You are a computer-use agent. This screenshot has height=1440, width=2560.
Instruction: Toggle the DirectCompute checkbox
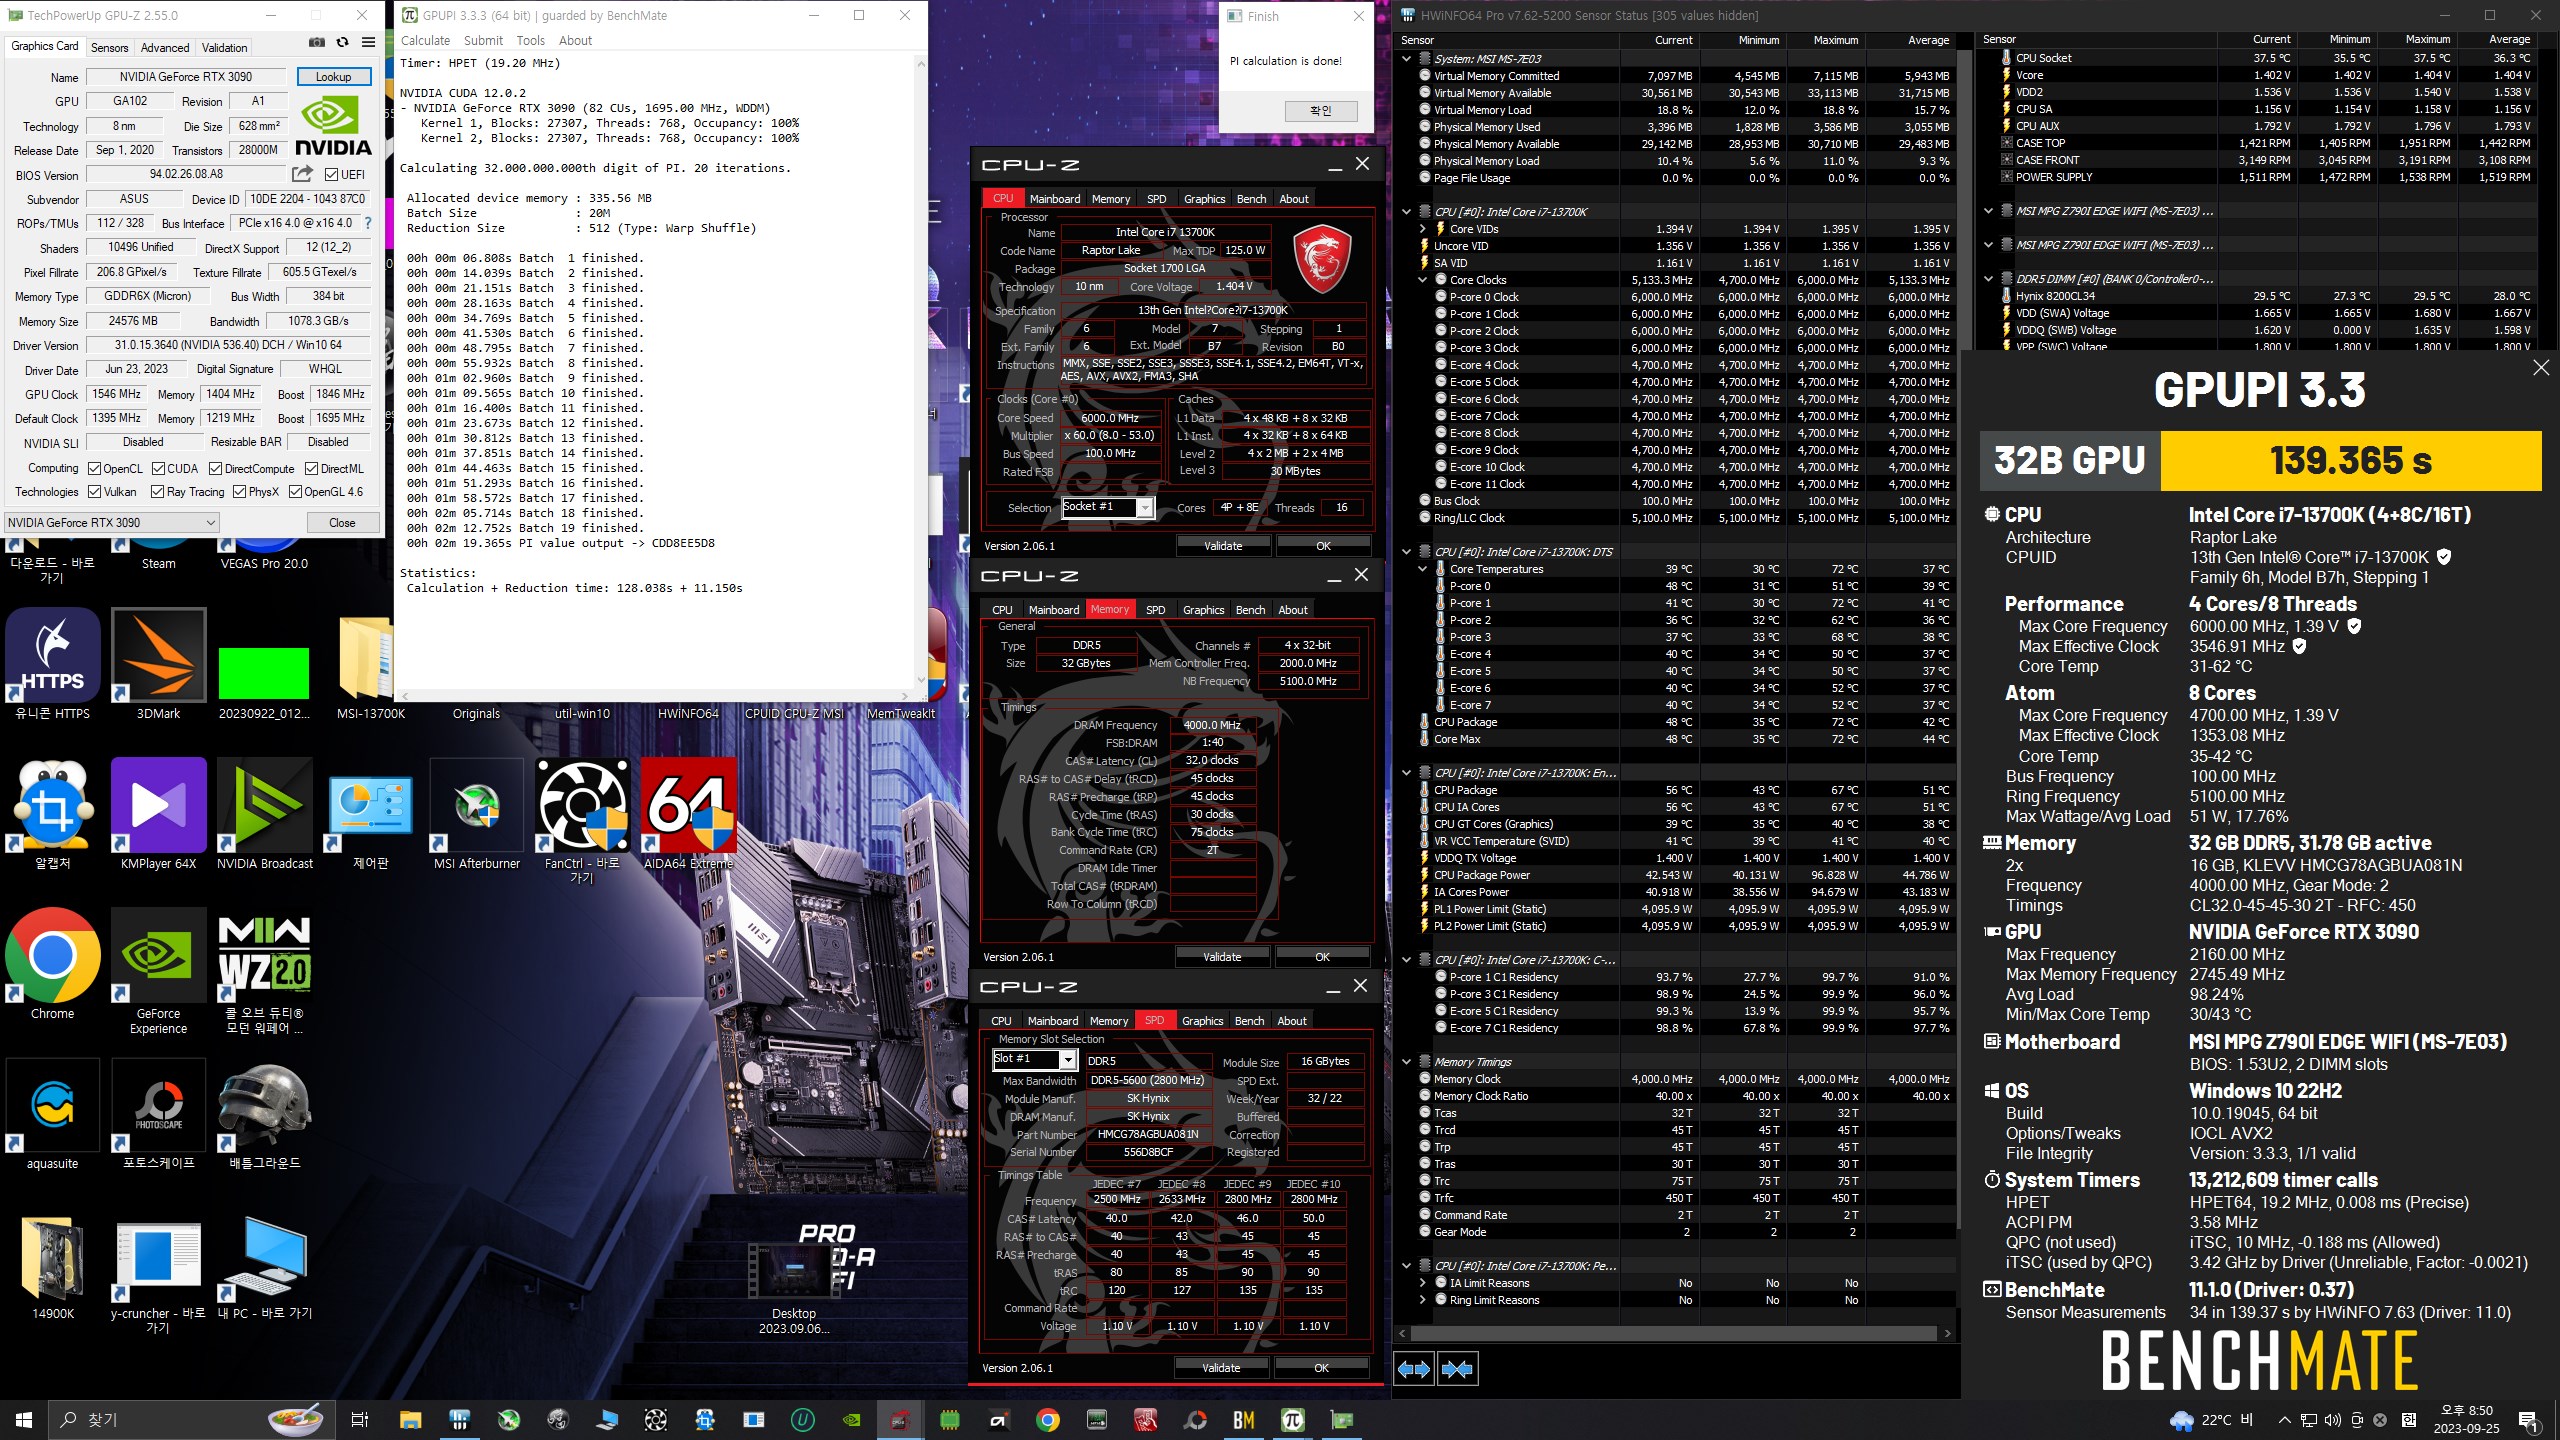215,468
